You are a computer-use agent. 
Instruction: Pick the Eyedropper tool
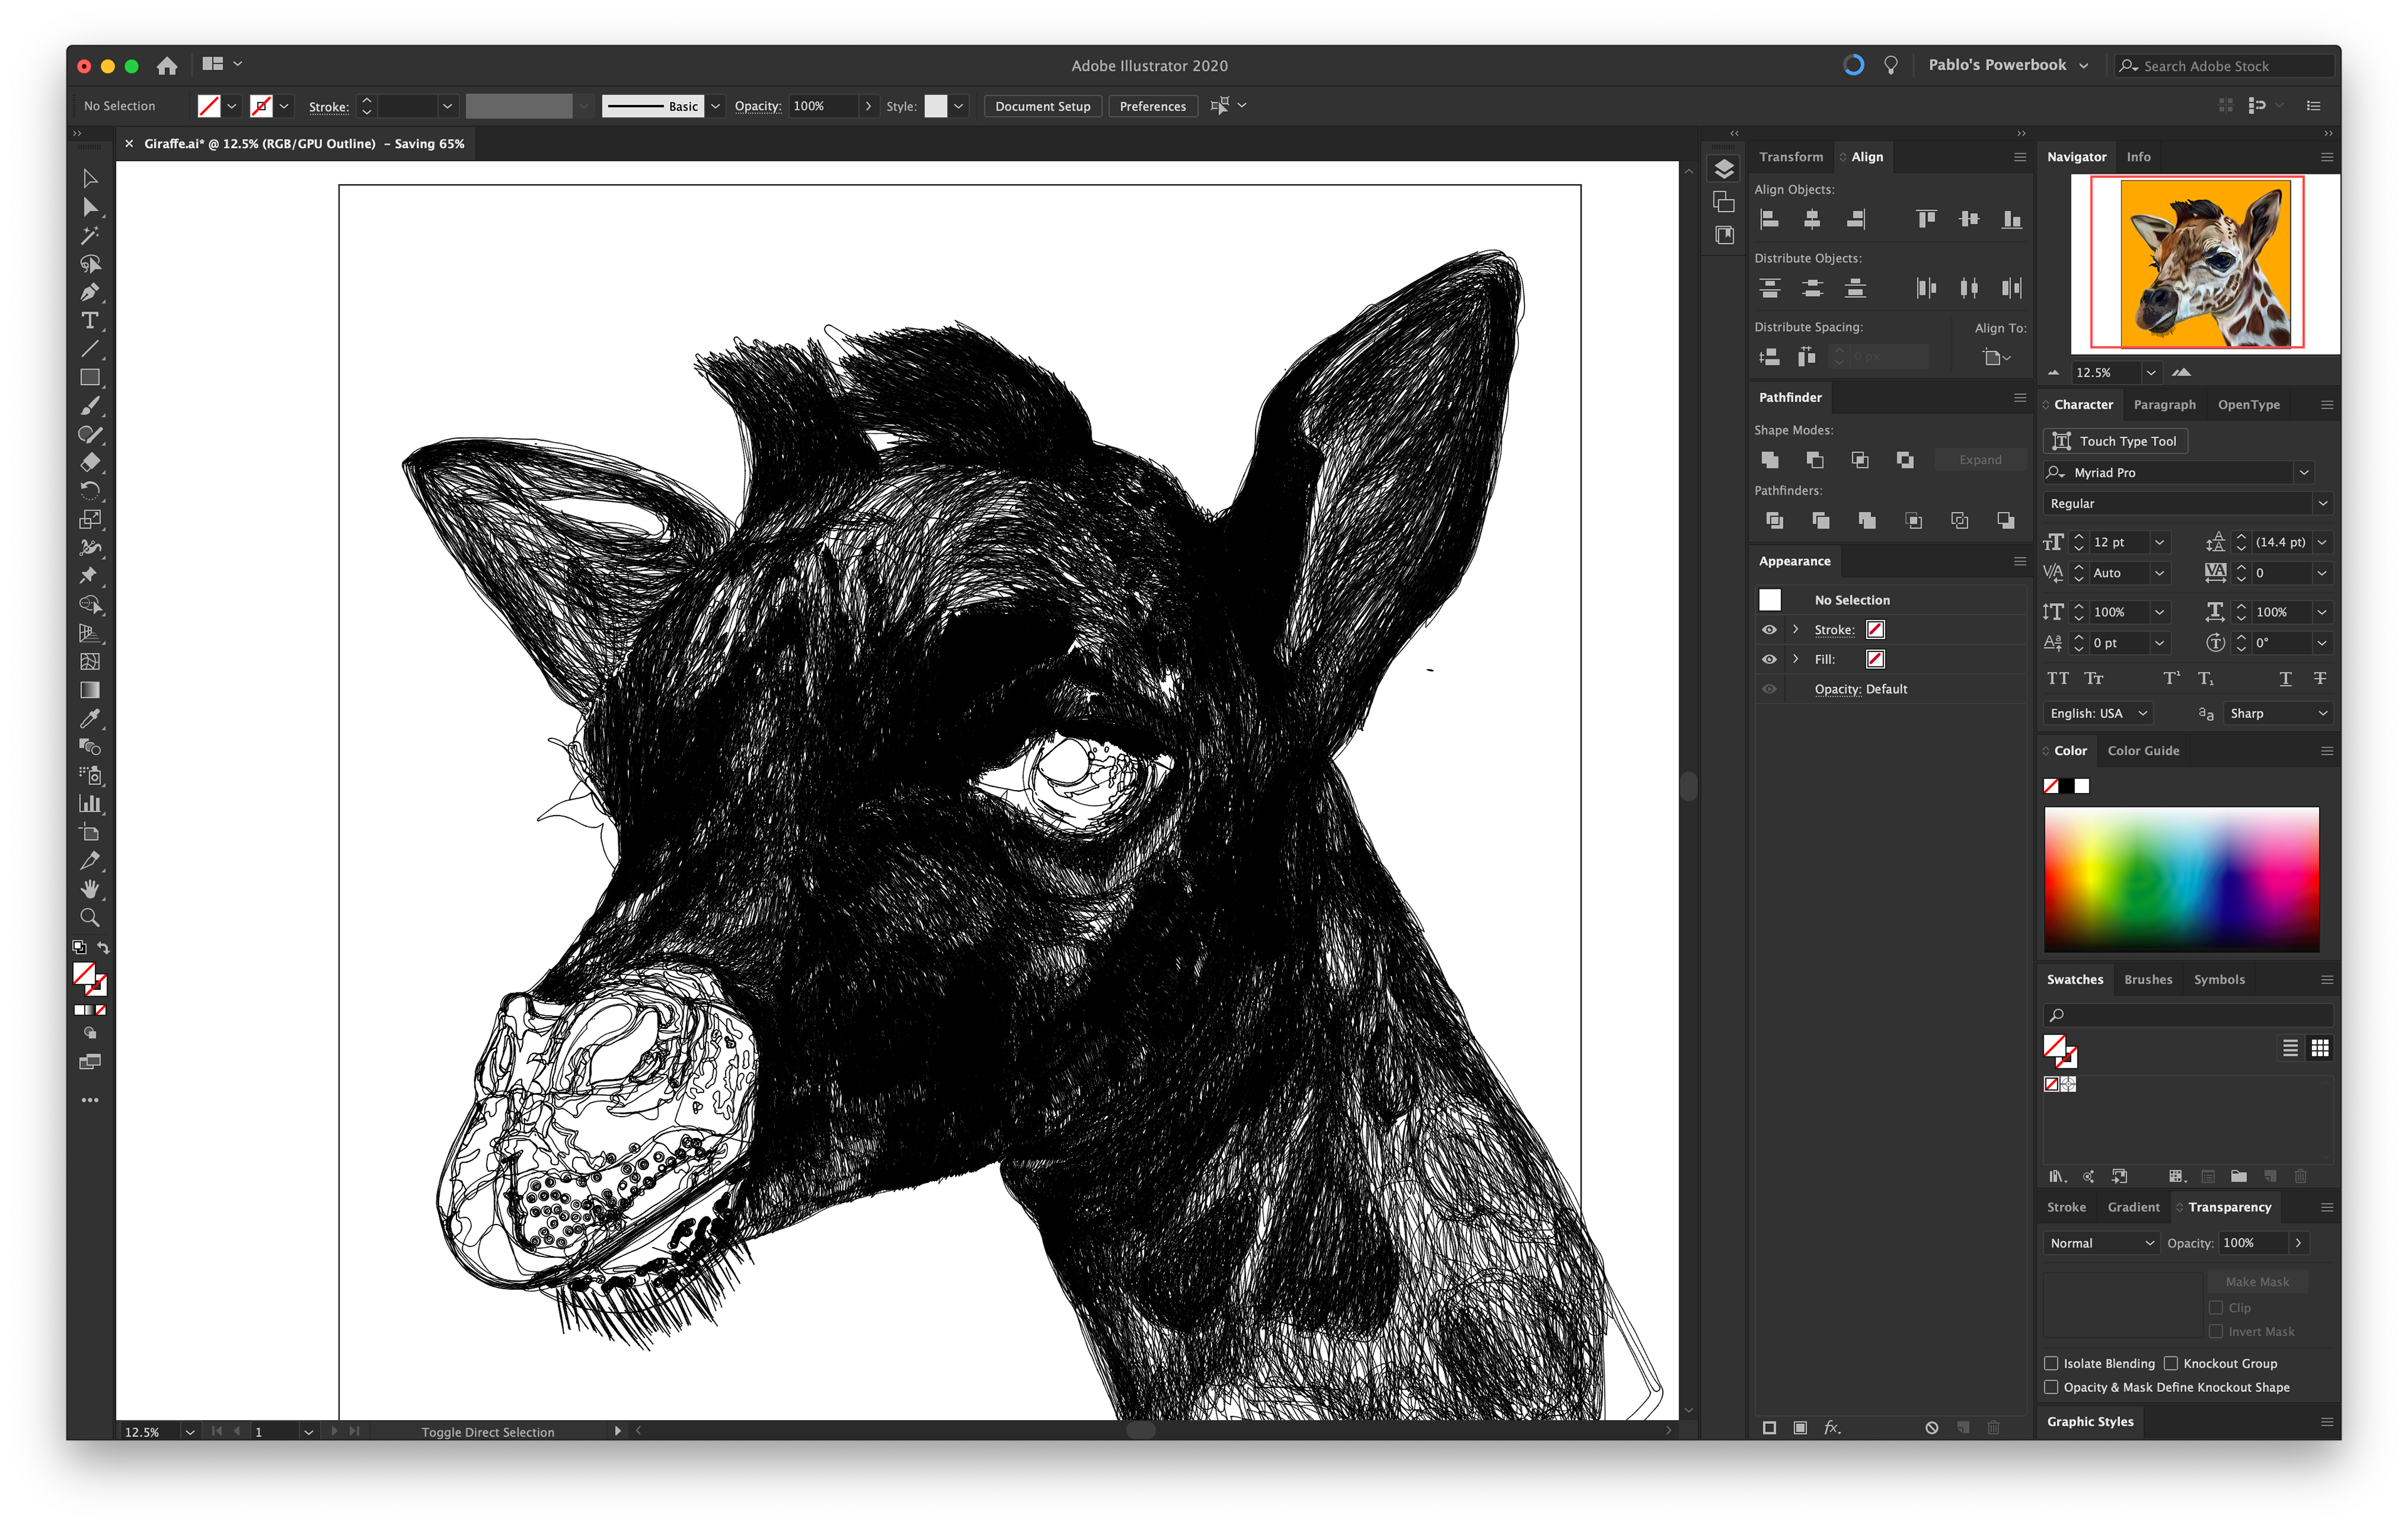pos(89,718)
